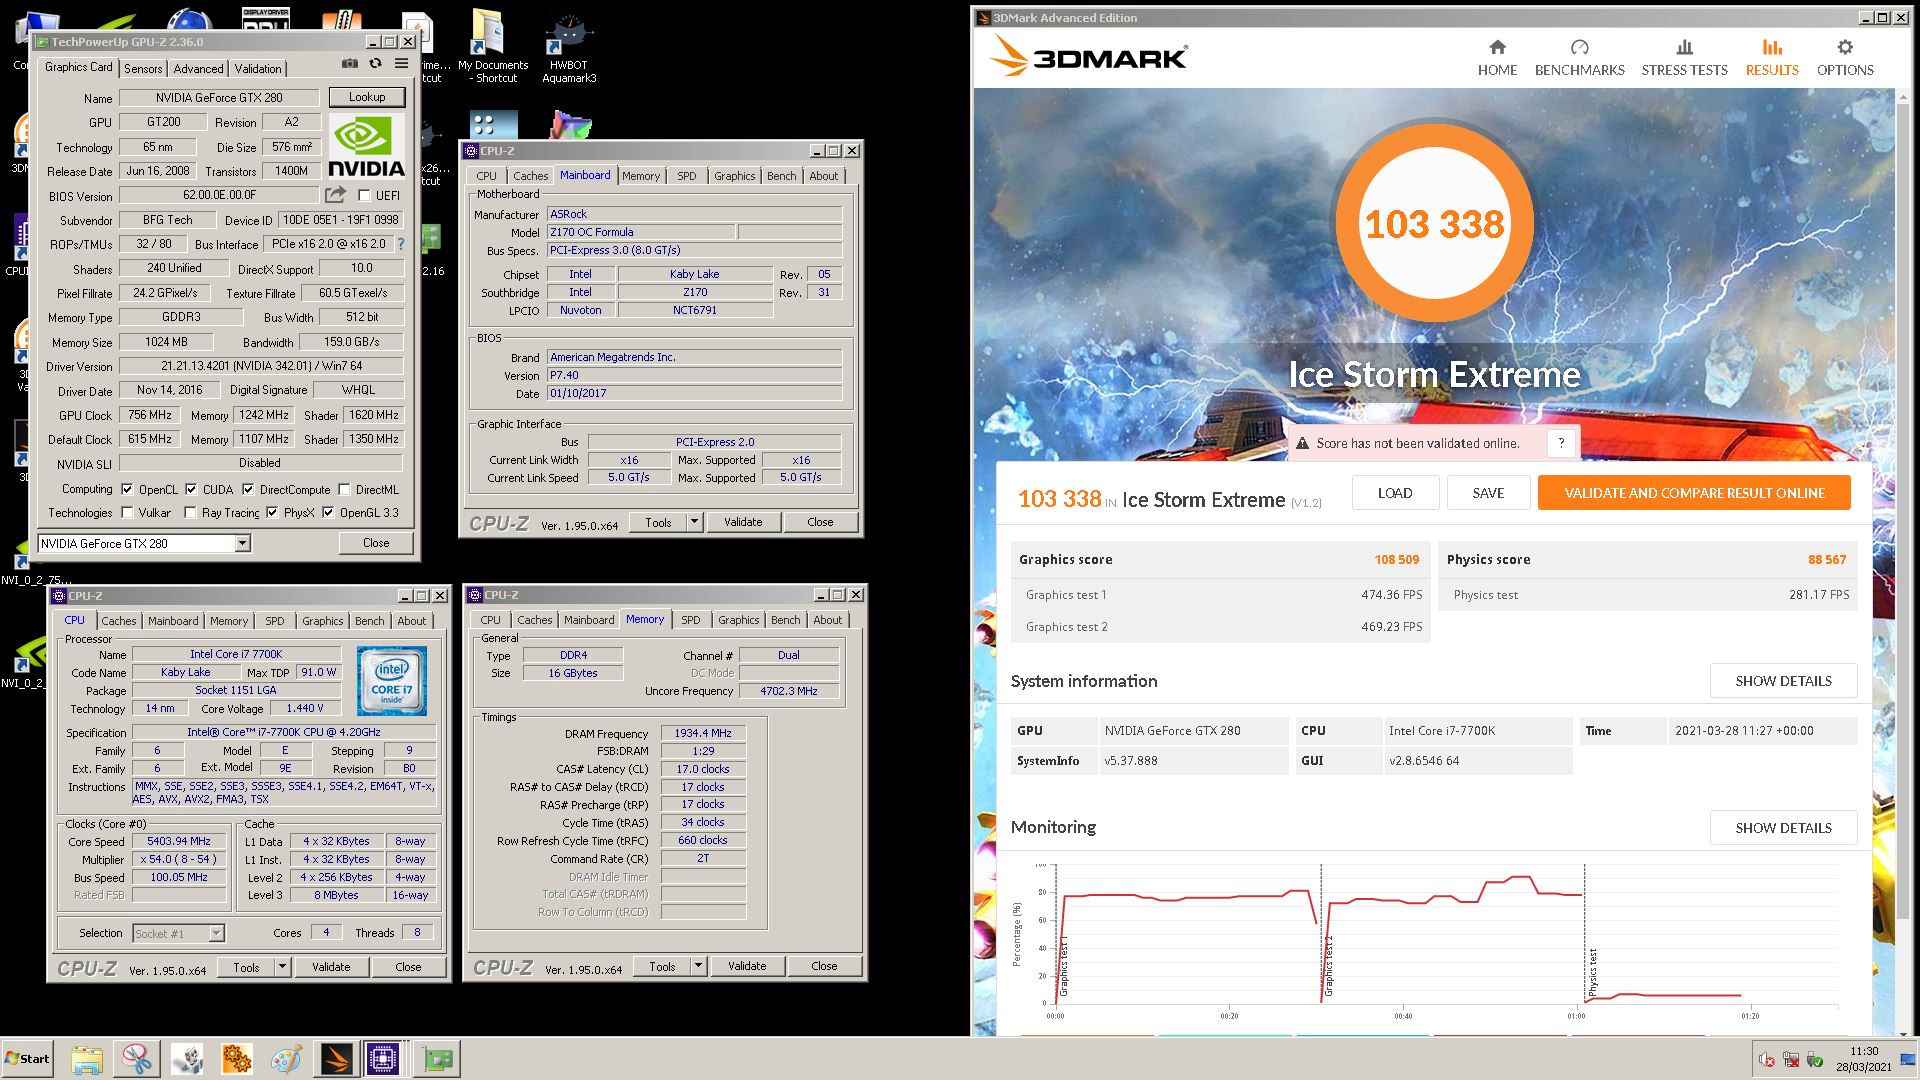Open Paint from the taskbar
Viewport: 1920px width, 1080px height.
[x=286, y=1059]
